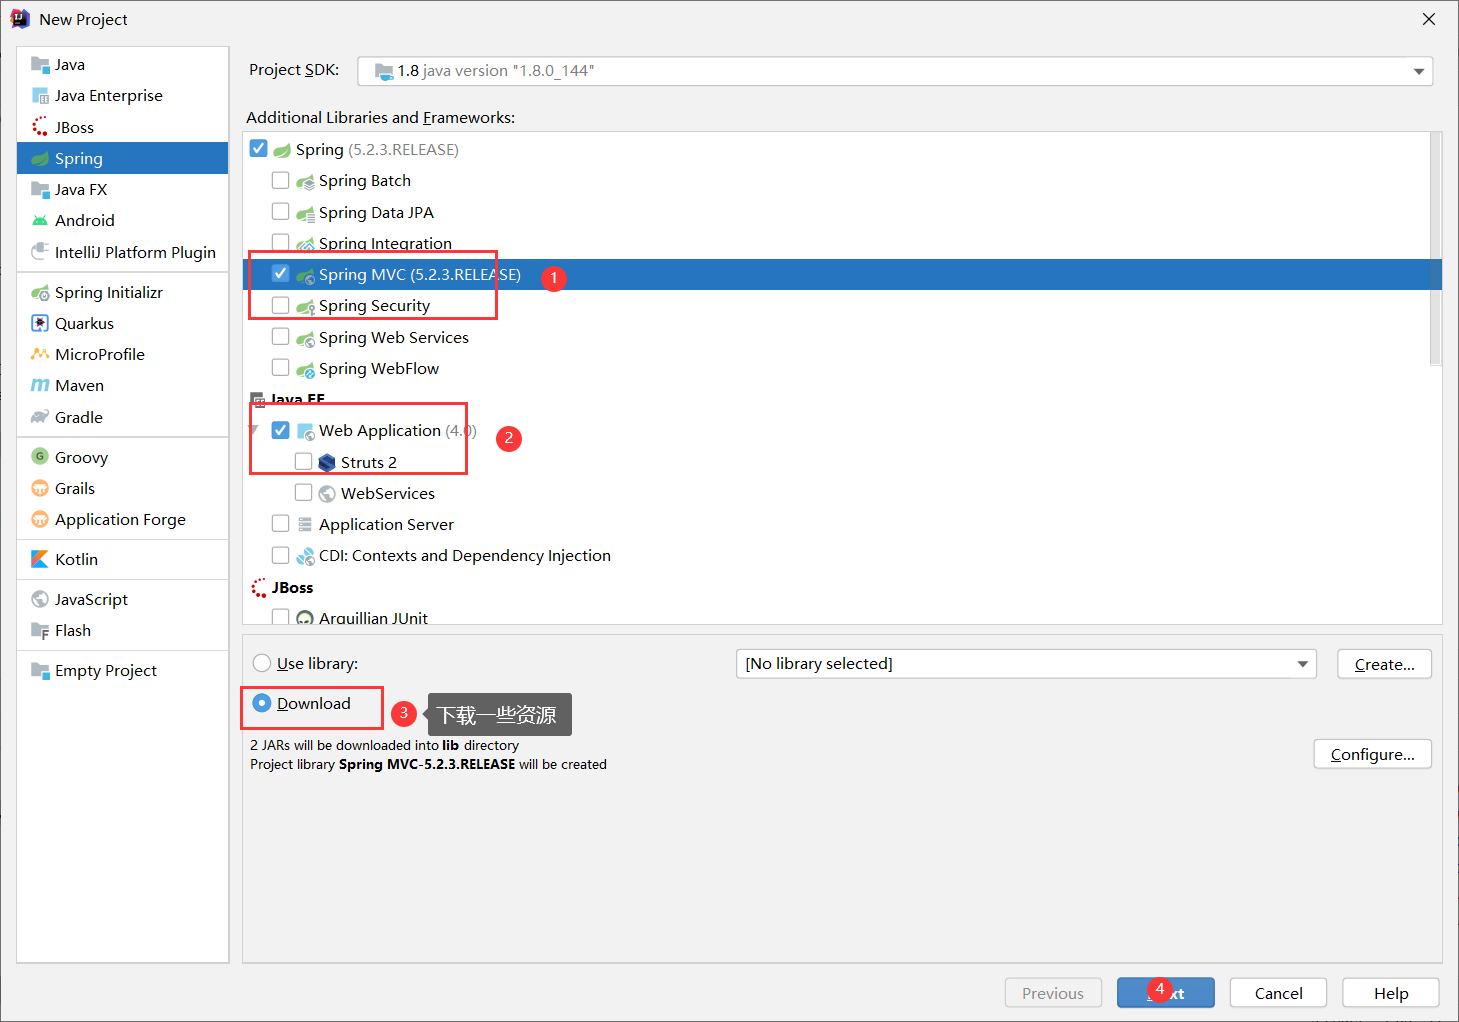Enable the Struts 2 checkbox
Viewport: 1459px width, 1022px height.
[x=303, y=461]
